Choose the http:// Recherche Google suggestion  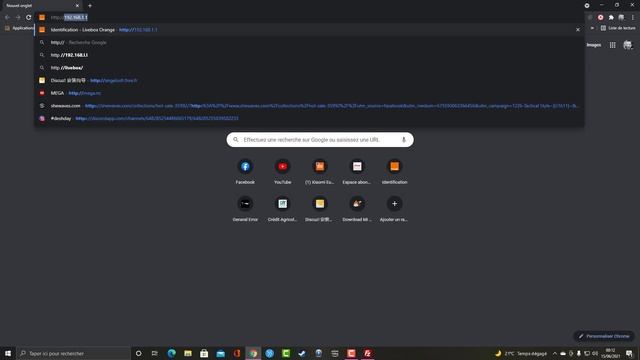pyautogui.click(x=309, y=42)
